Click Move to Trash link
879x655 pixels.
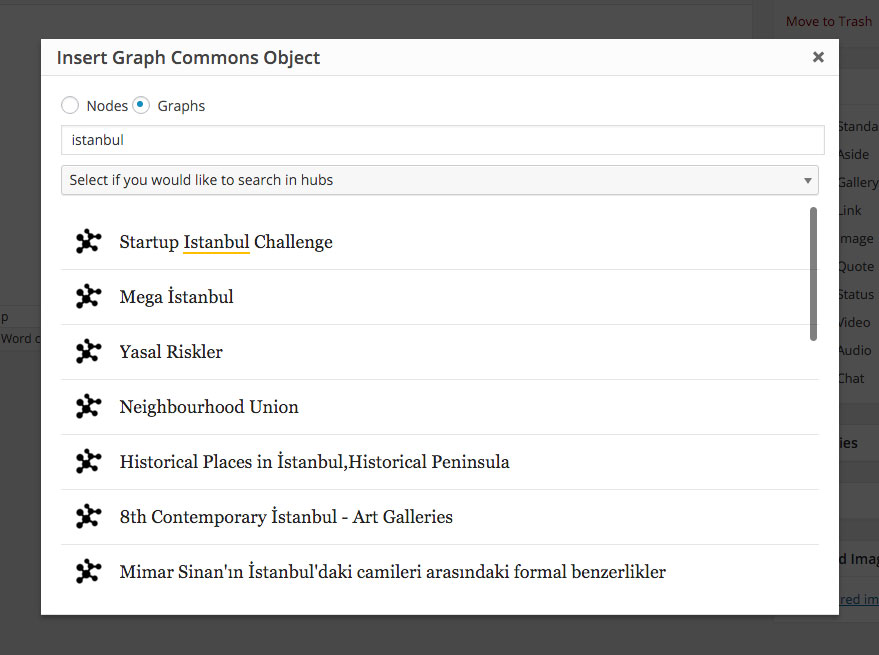[x=828, y=21]
